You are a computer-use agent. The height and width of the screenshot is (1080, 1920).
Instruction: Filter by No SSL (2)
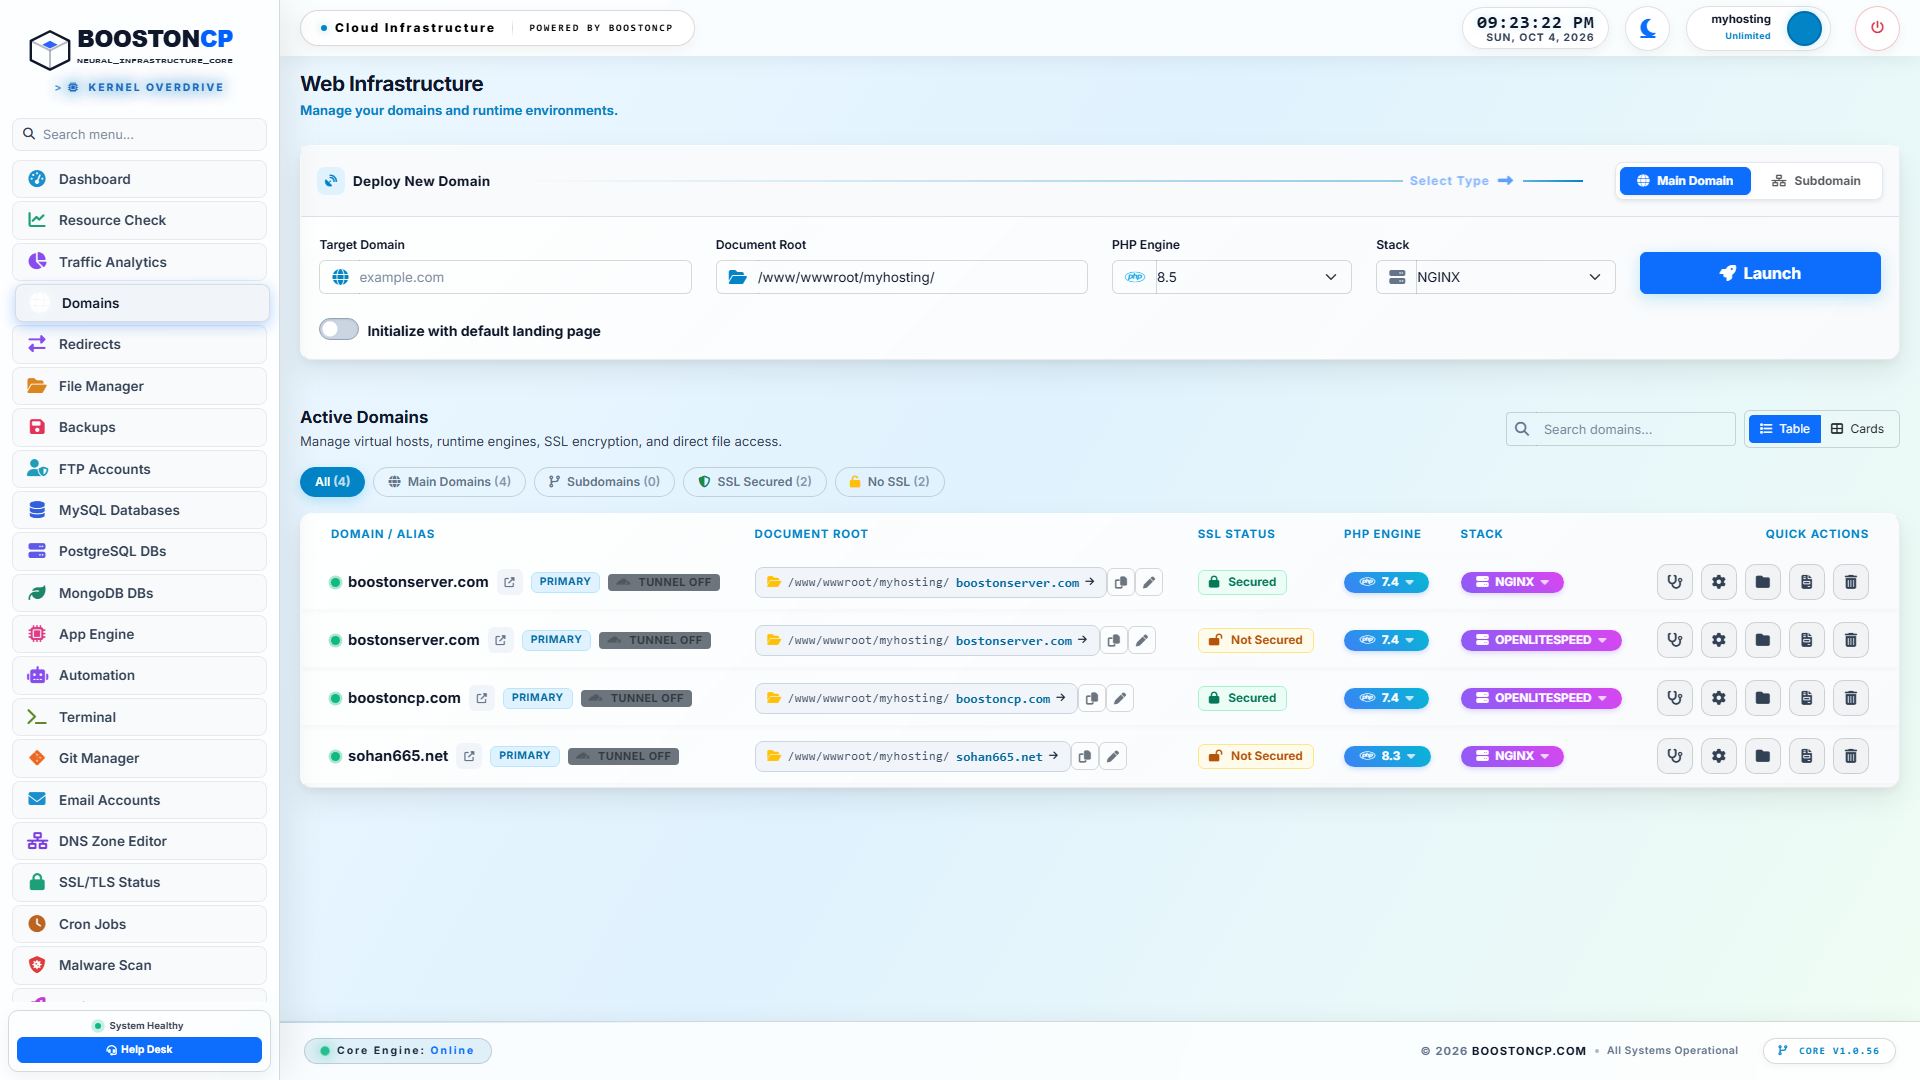(890, 482)
